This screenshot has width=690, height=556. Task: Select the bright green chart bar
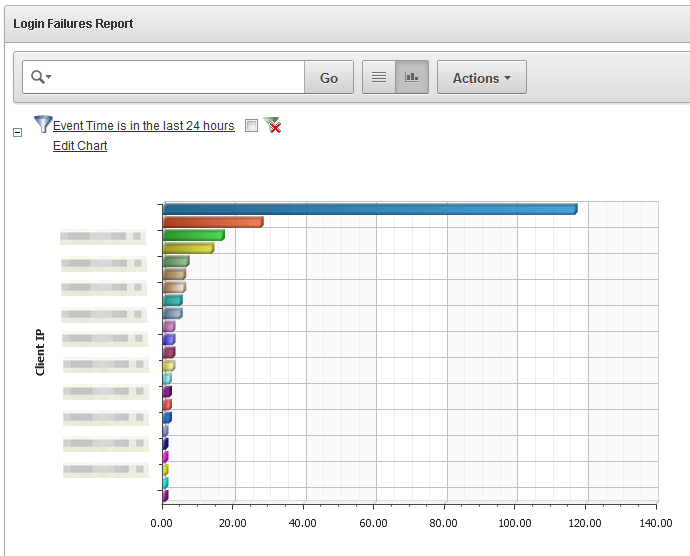[x=194, y=235]
